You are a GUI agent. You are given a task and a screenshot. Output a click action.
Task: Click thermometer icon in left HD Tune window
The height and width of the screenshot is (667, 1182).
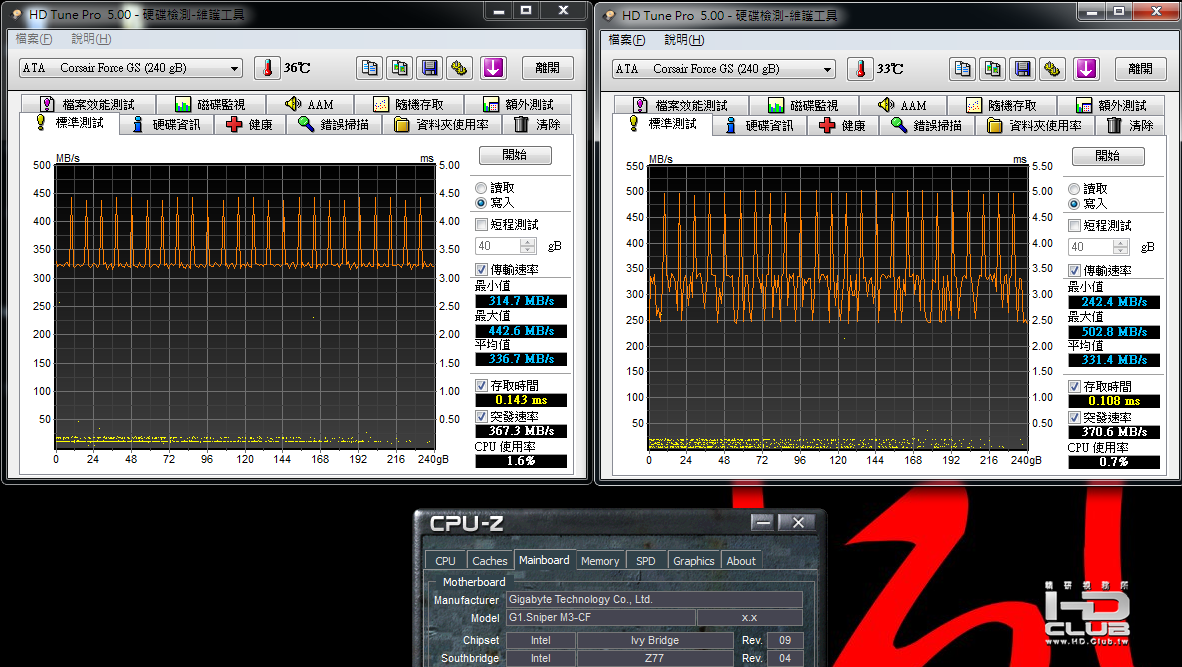pos(267,68)
